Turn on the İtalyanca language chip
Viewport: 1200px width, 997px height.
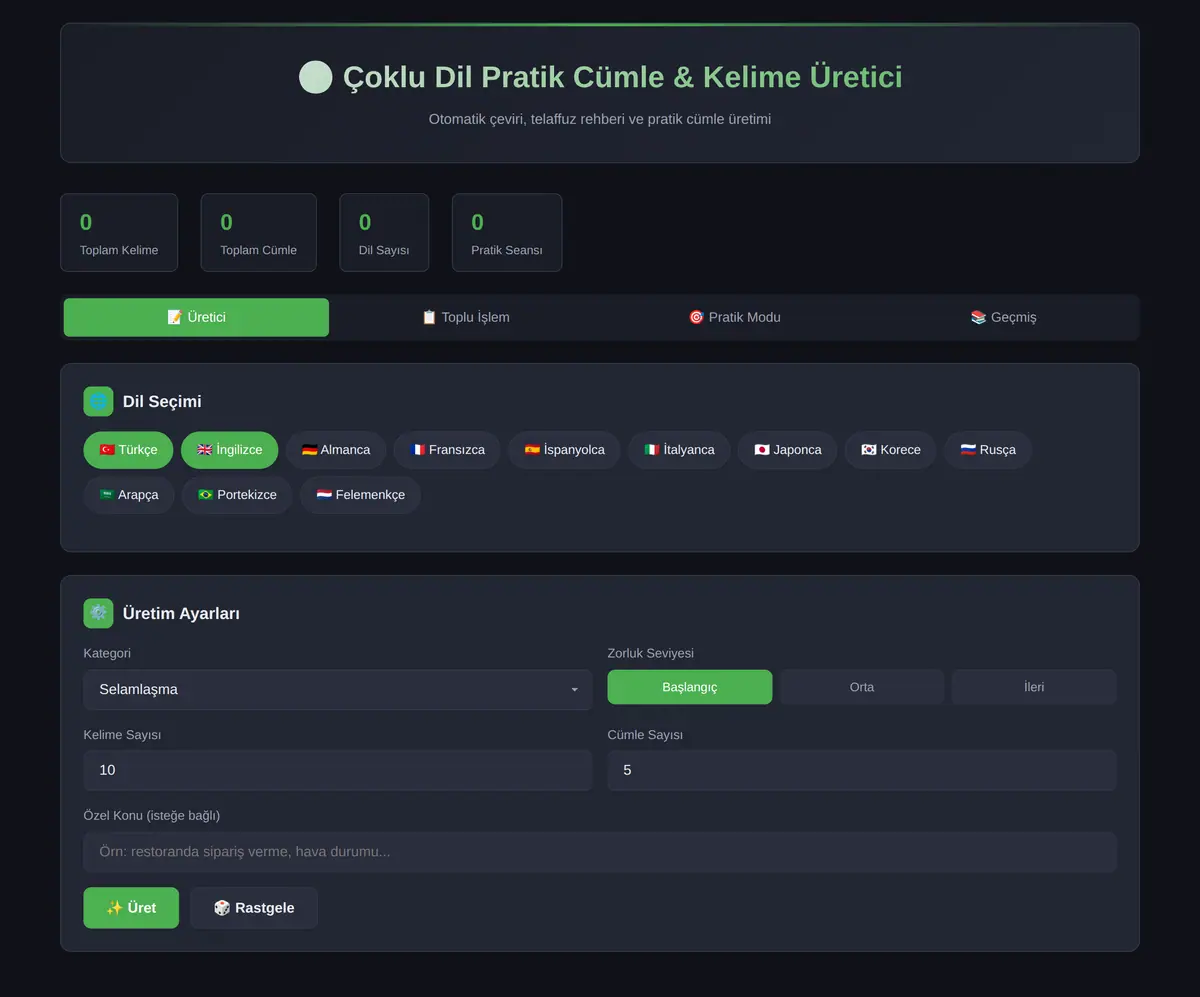(x=679, y=450)
